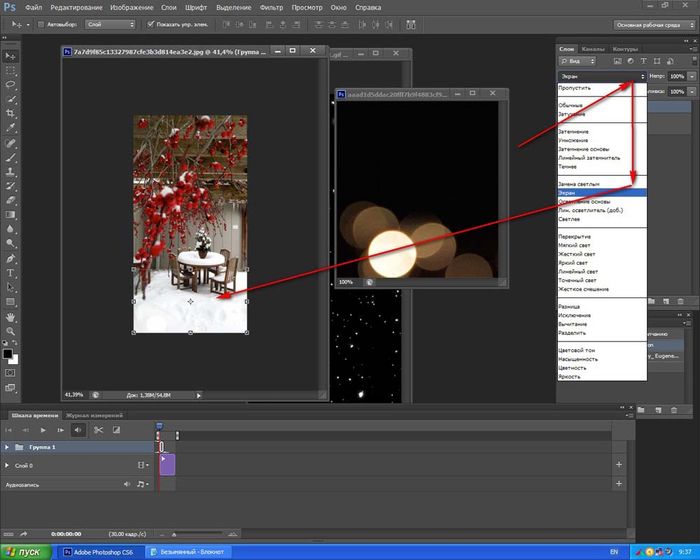
Task: Select the Quick Selection tool
Action: tap(10, 99)
